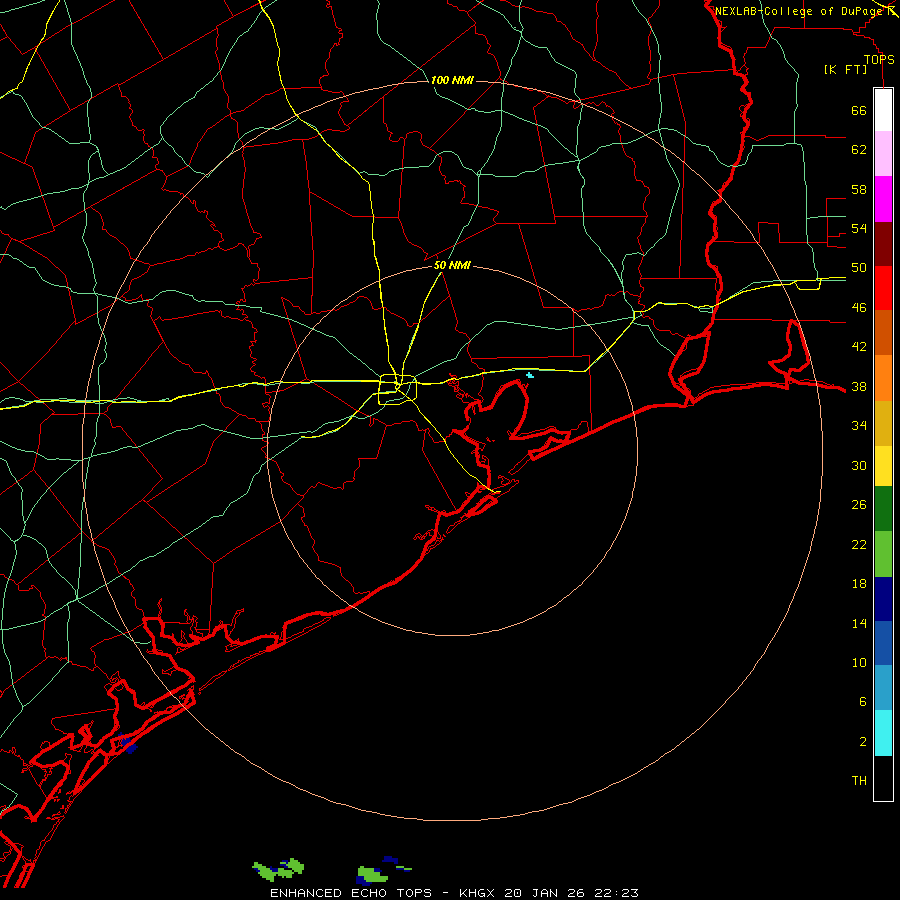Image resolution: width=900 pixels, height=900 pixels.
Task: Click the "20 JAN 26" date text
Action: (545, 893)
